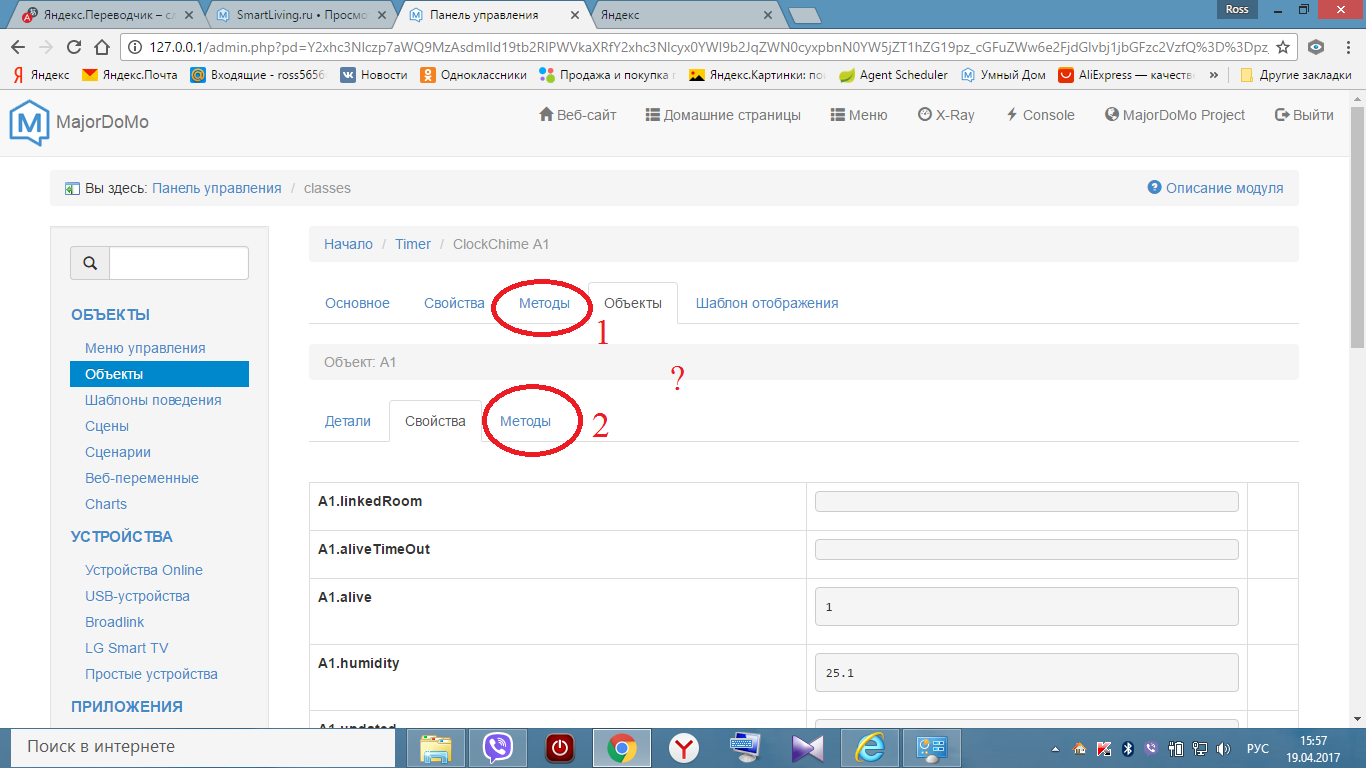Log out with Выйти
Viewport: 1366px width, 768px height.
pos(1304,115)
